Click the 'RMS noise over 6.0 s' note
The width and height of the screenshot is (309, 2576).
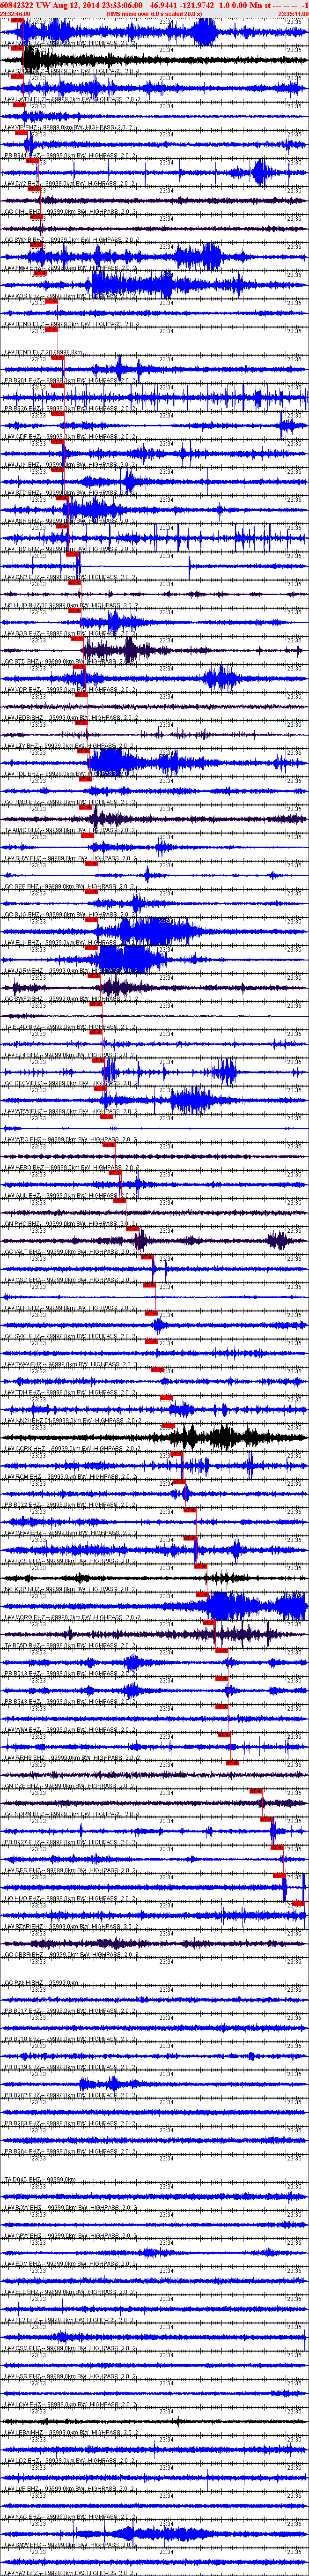coord(155,13)
